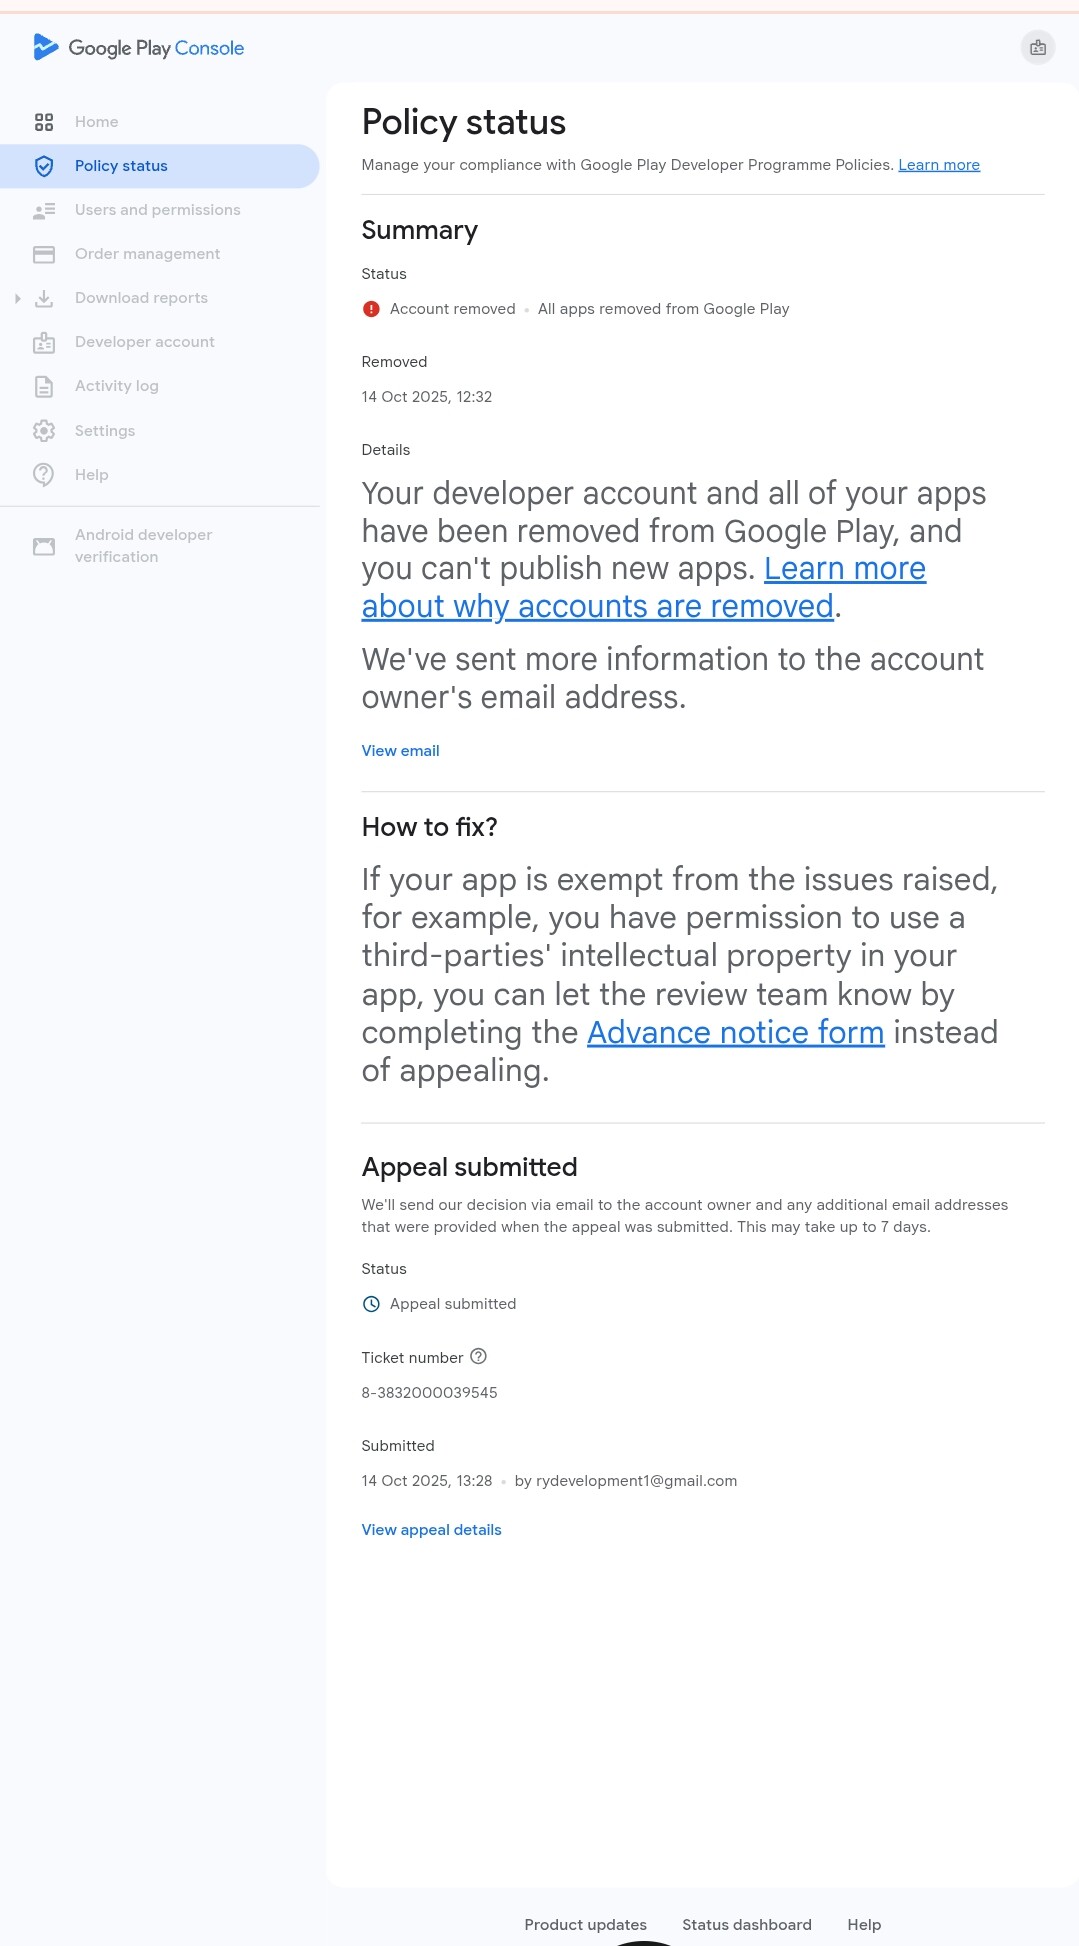
Task: Open the Help item in sidebar
Action: [x=91, y=475]
